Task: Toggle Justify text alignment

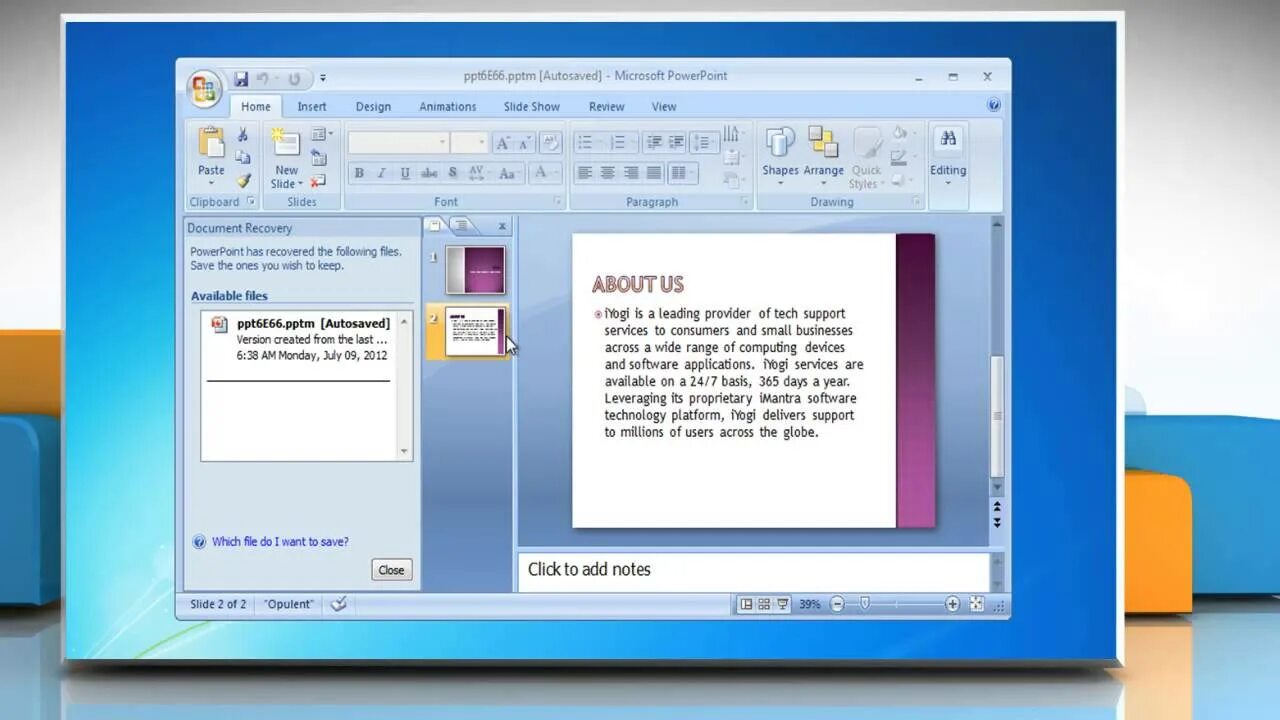Action: 654,173
